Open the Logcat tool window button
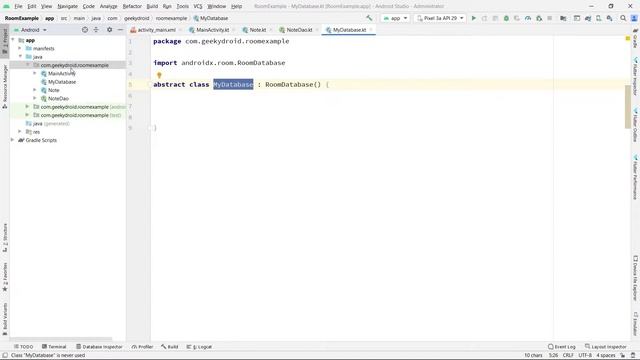 pos(199,347)
